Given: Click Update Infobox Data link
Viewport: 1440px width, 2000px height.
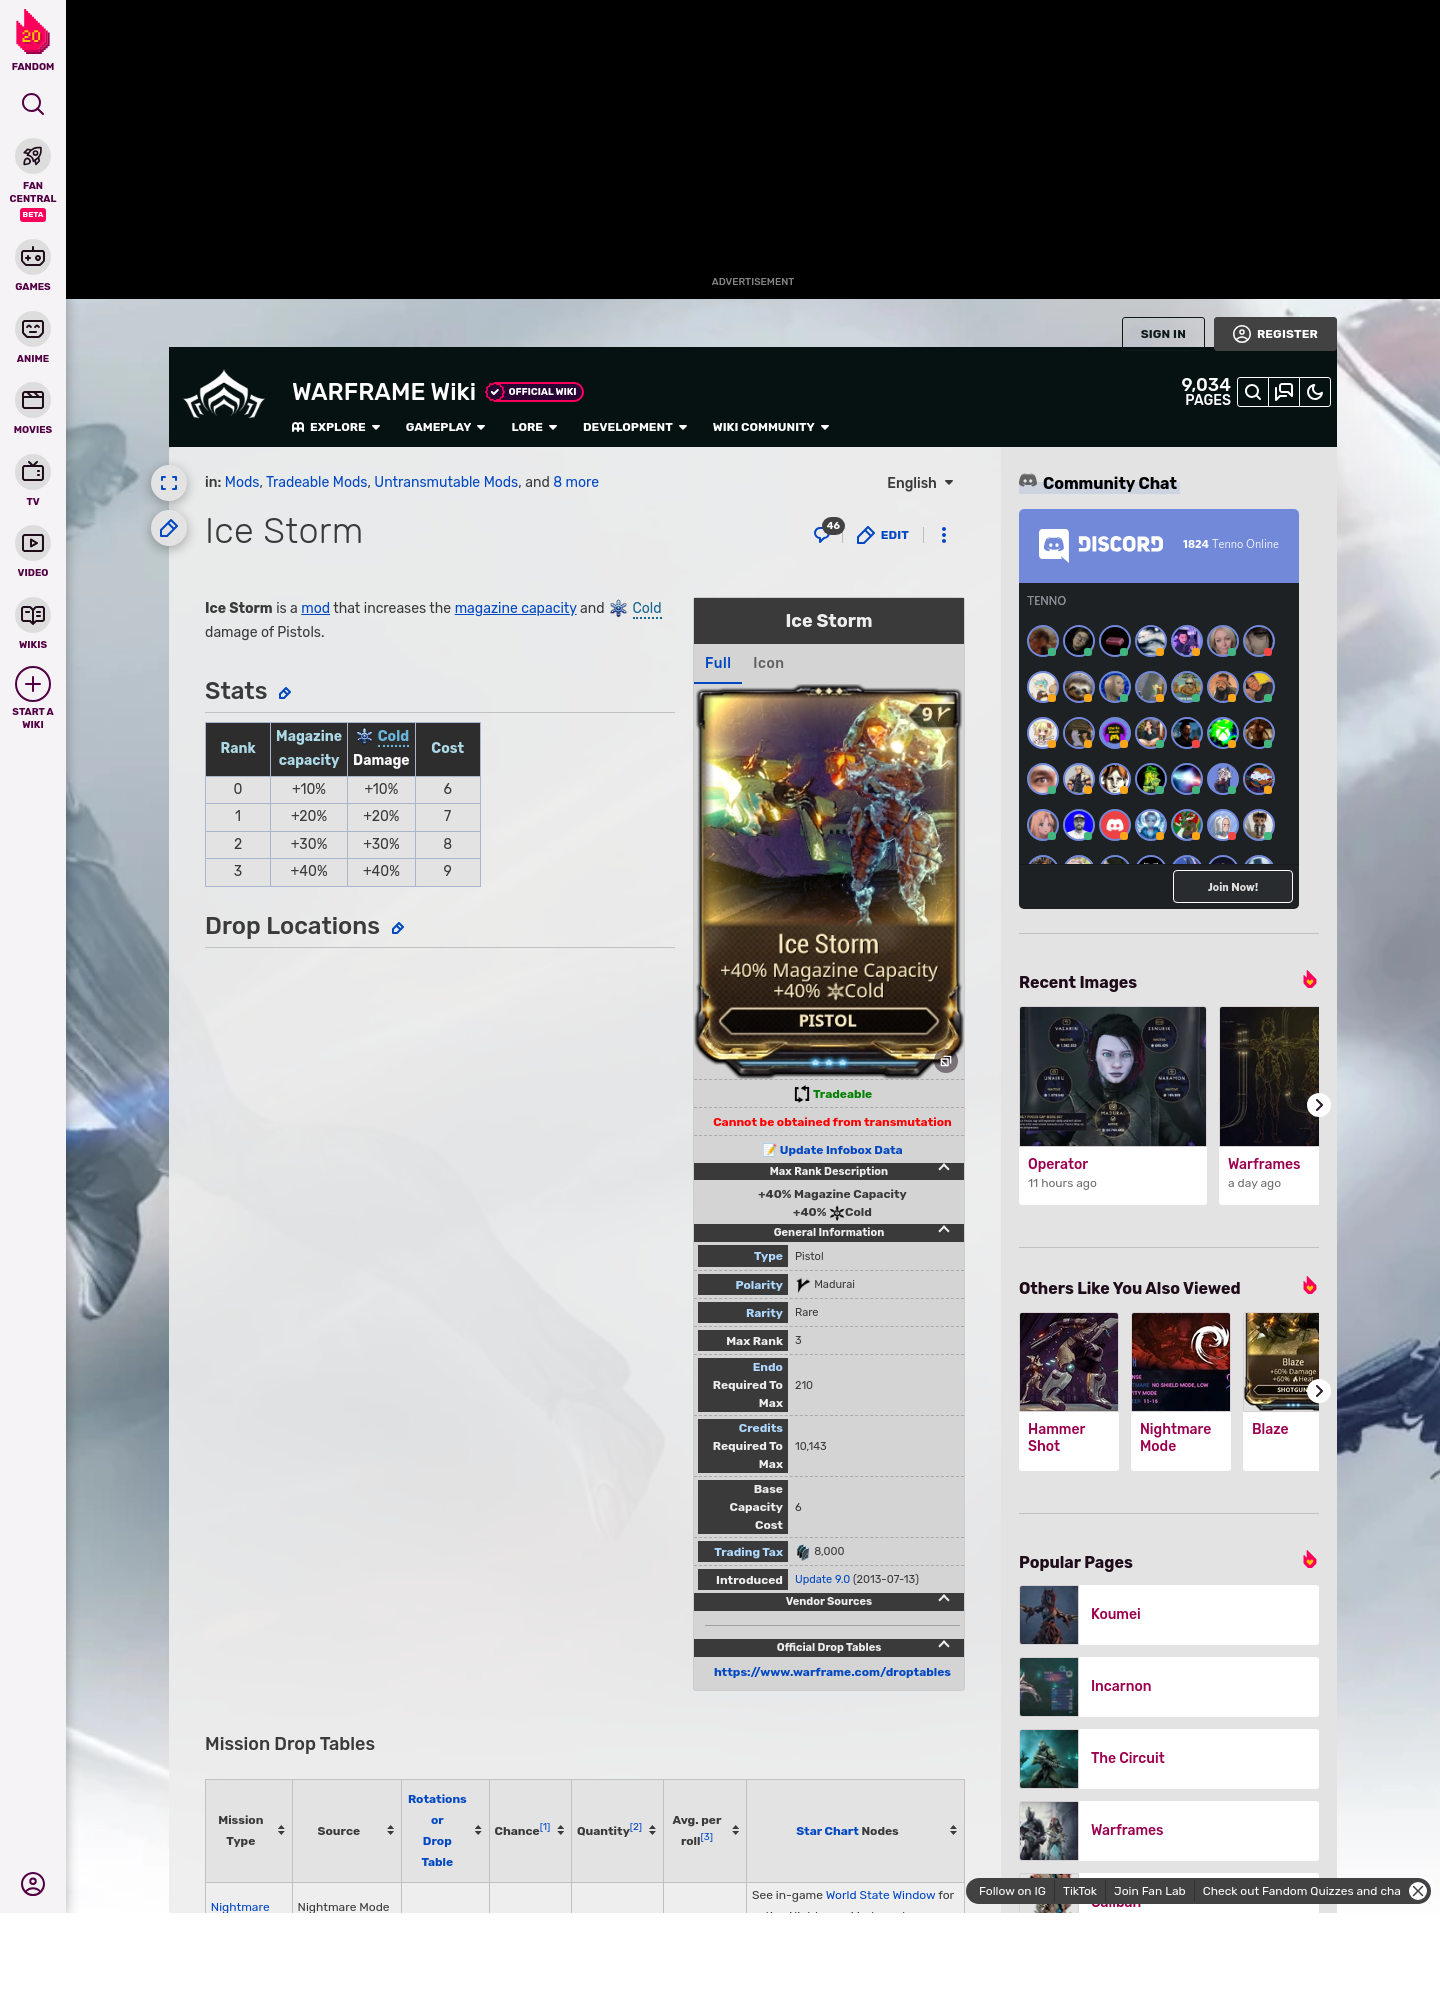Looking at the screenshot, I should tap(840, 1150).
